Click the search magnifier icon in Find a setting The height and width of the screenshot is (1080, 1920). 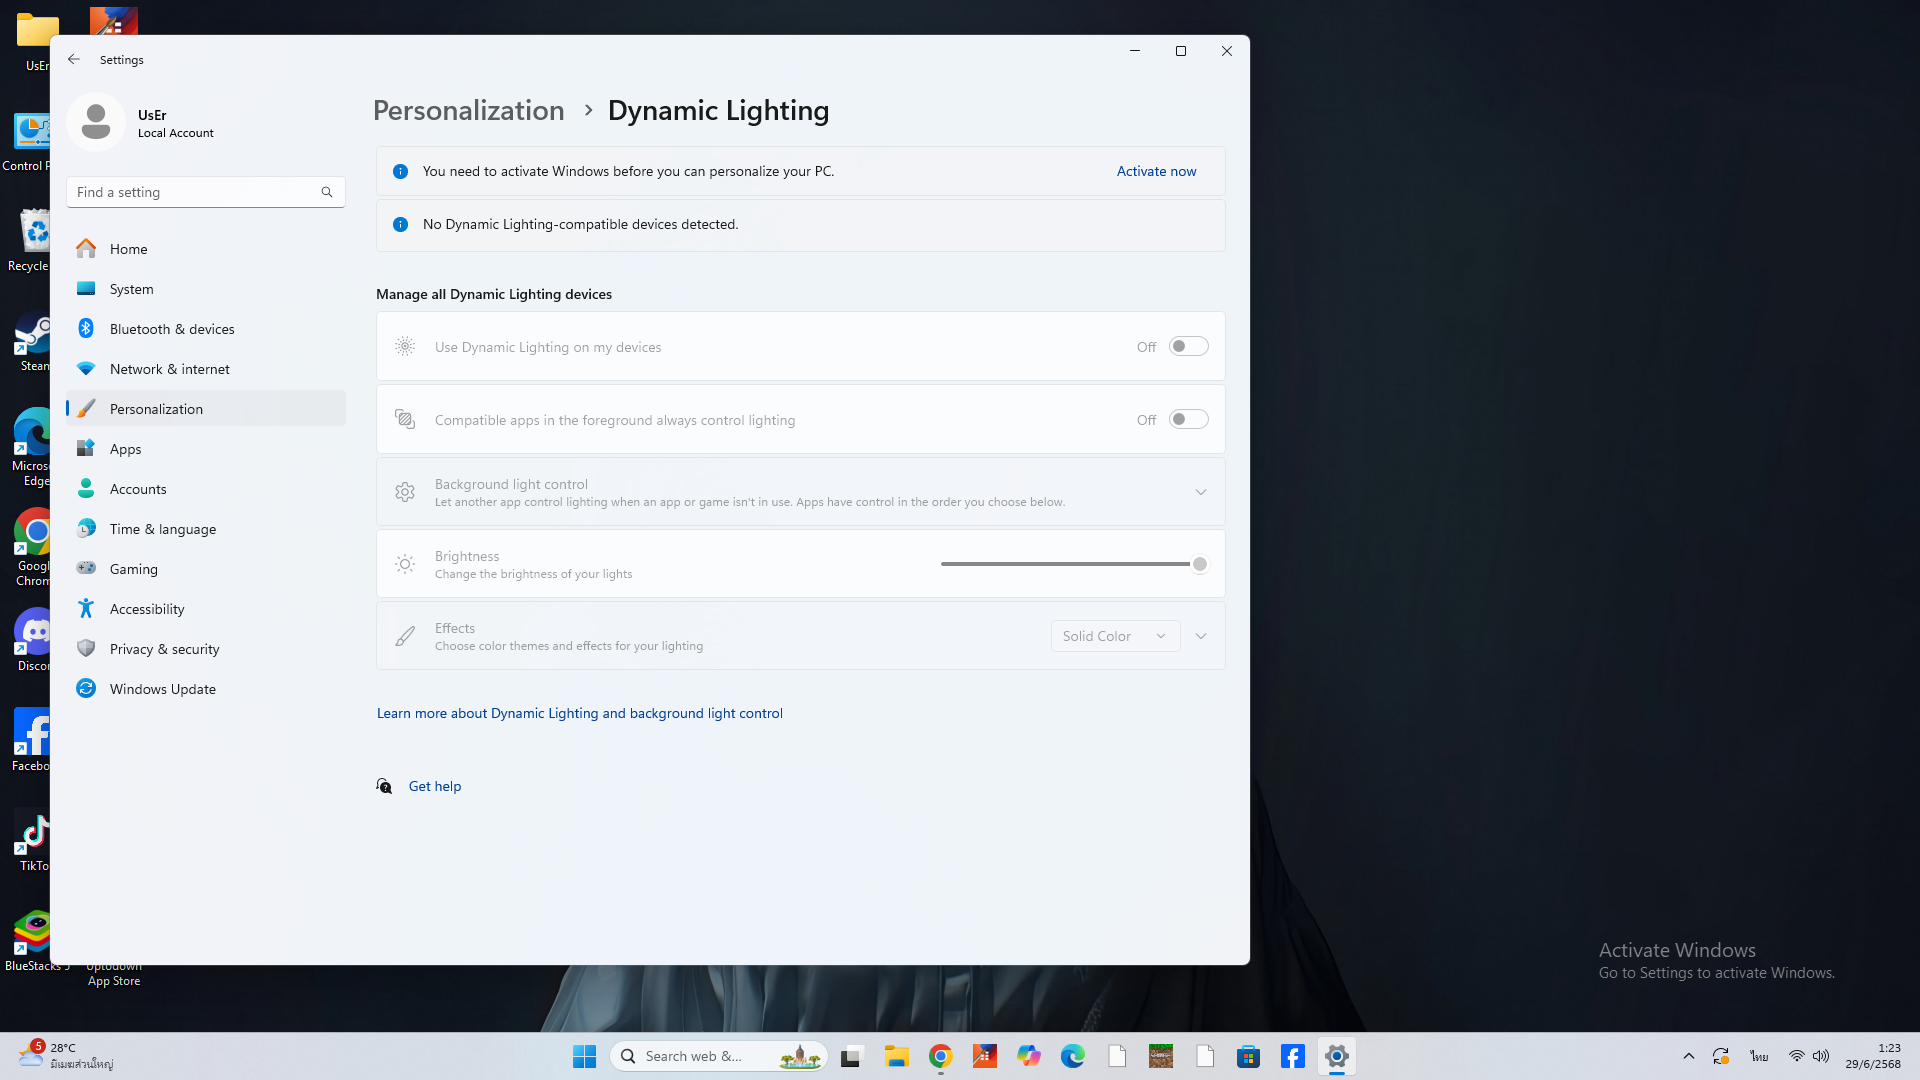coord(327,192)
